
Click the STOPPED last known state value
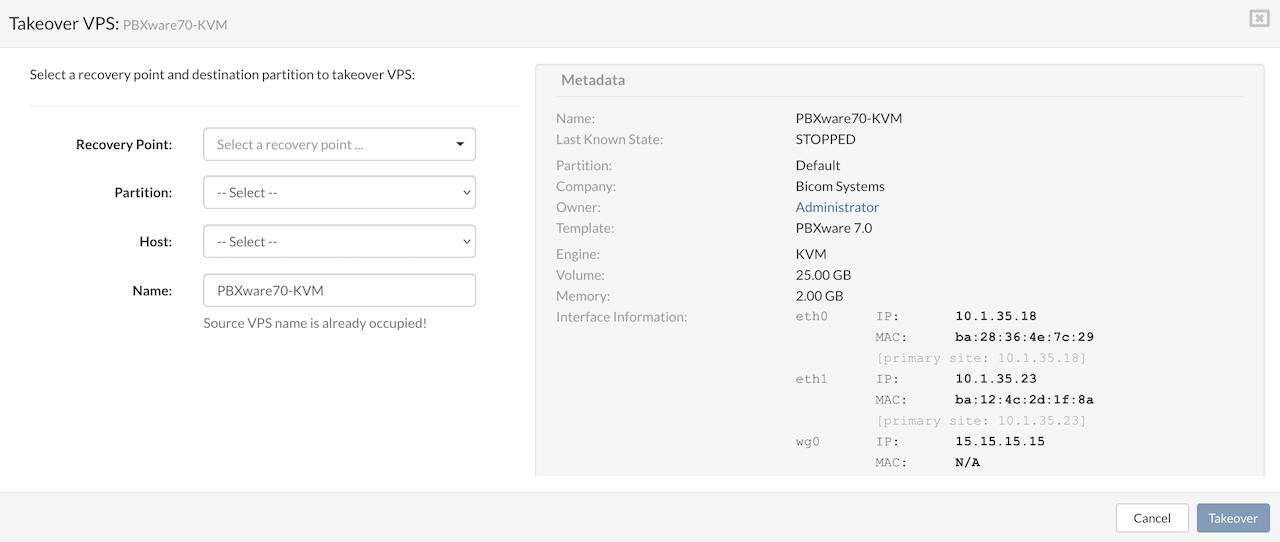(825, 139)
